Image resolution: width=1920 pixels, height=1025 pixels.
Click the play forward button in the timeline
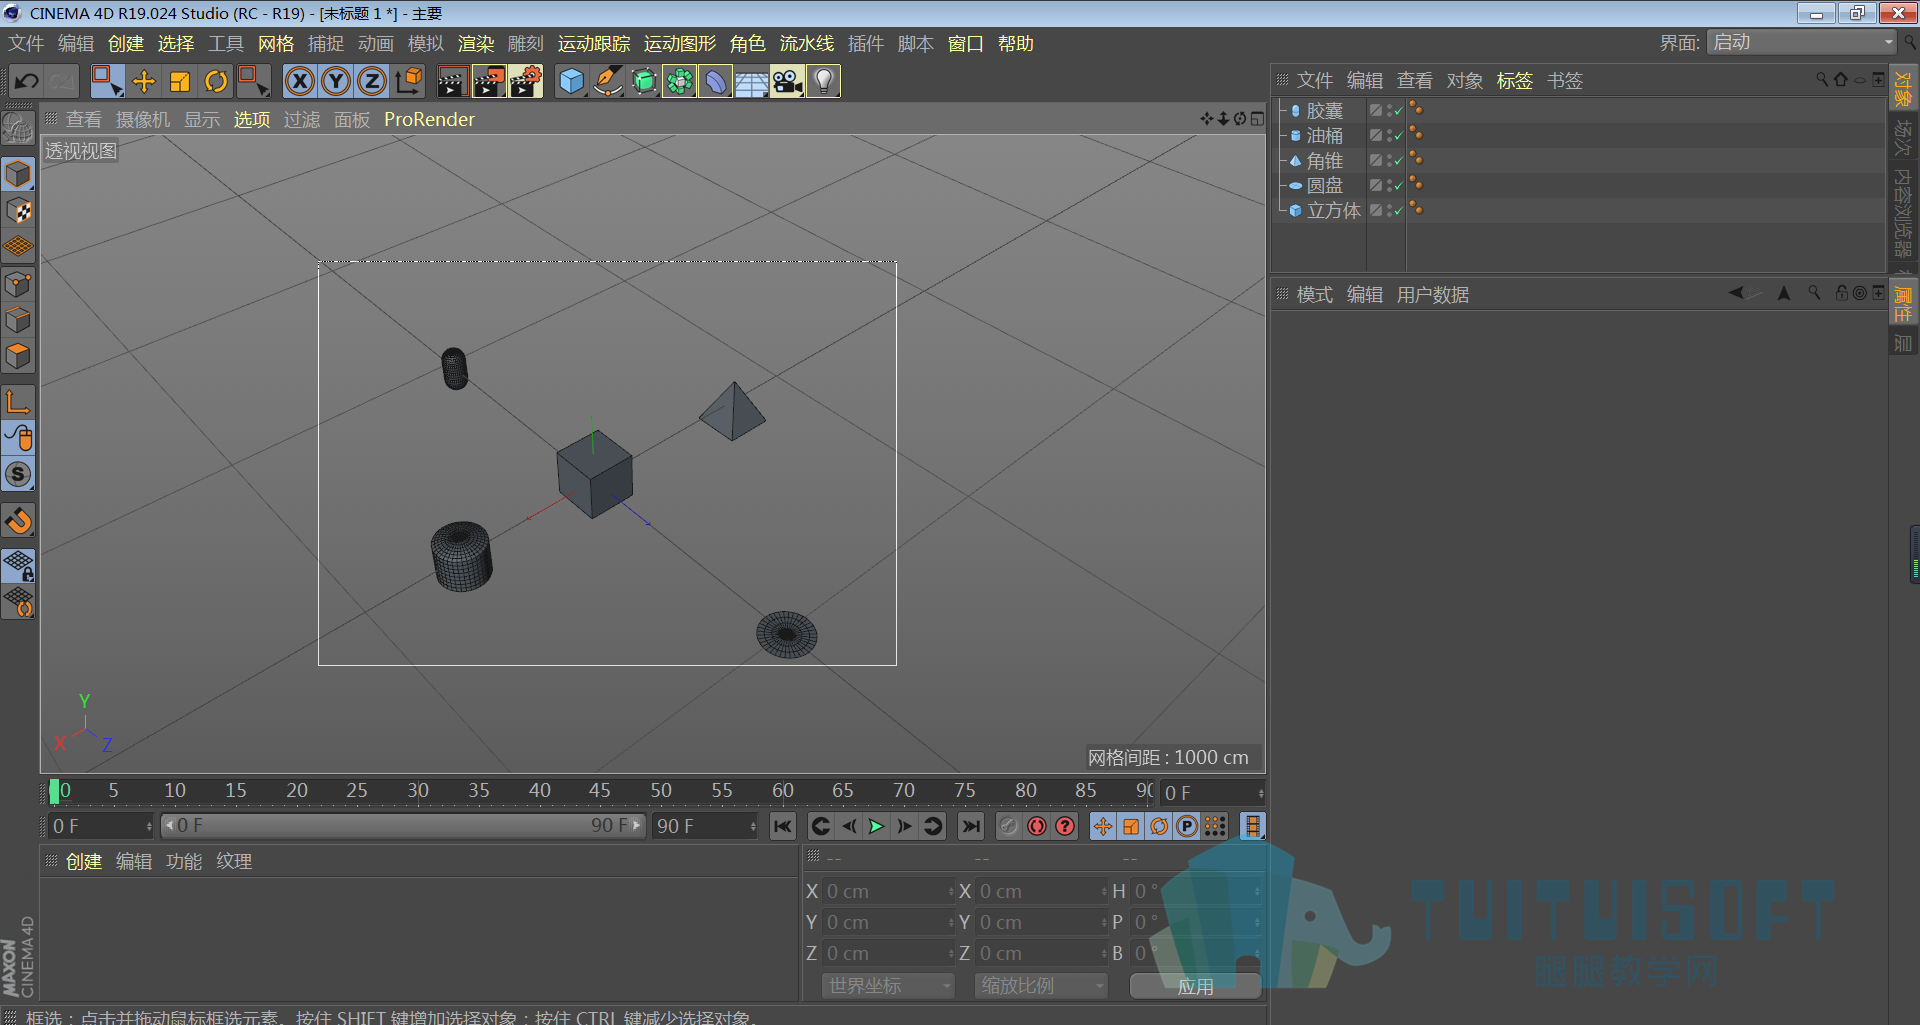tap(877, 826)
